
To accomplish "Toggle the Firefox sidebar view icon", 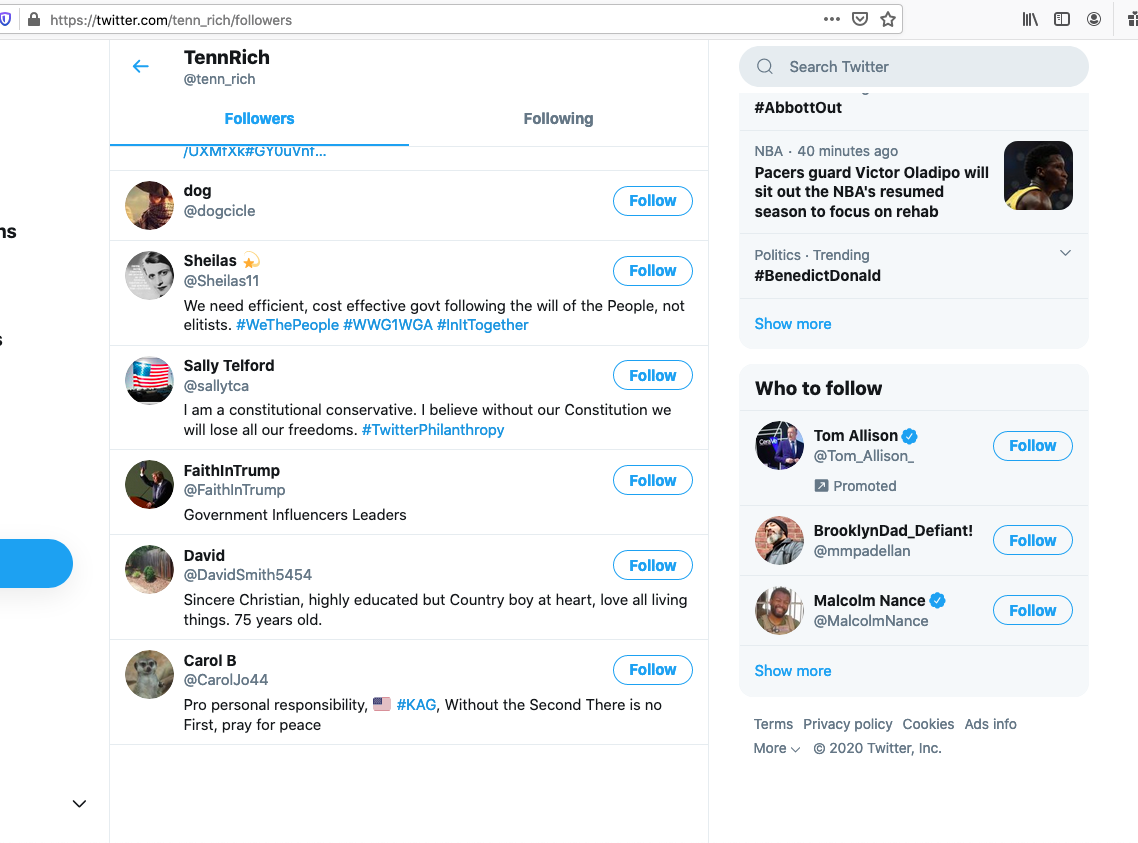I will pos(1062,19).
